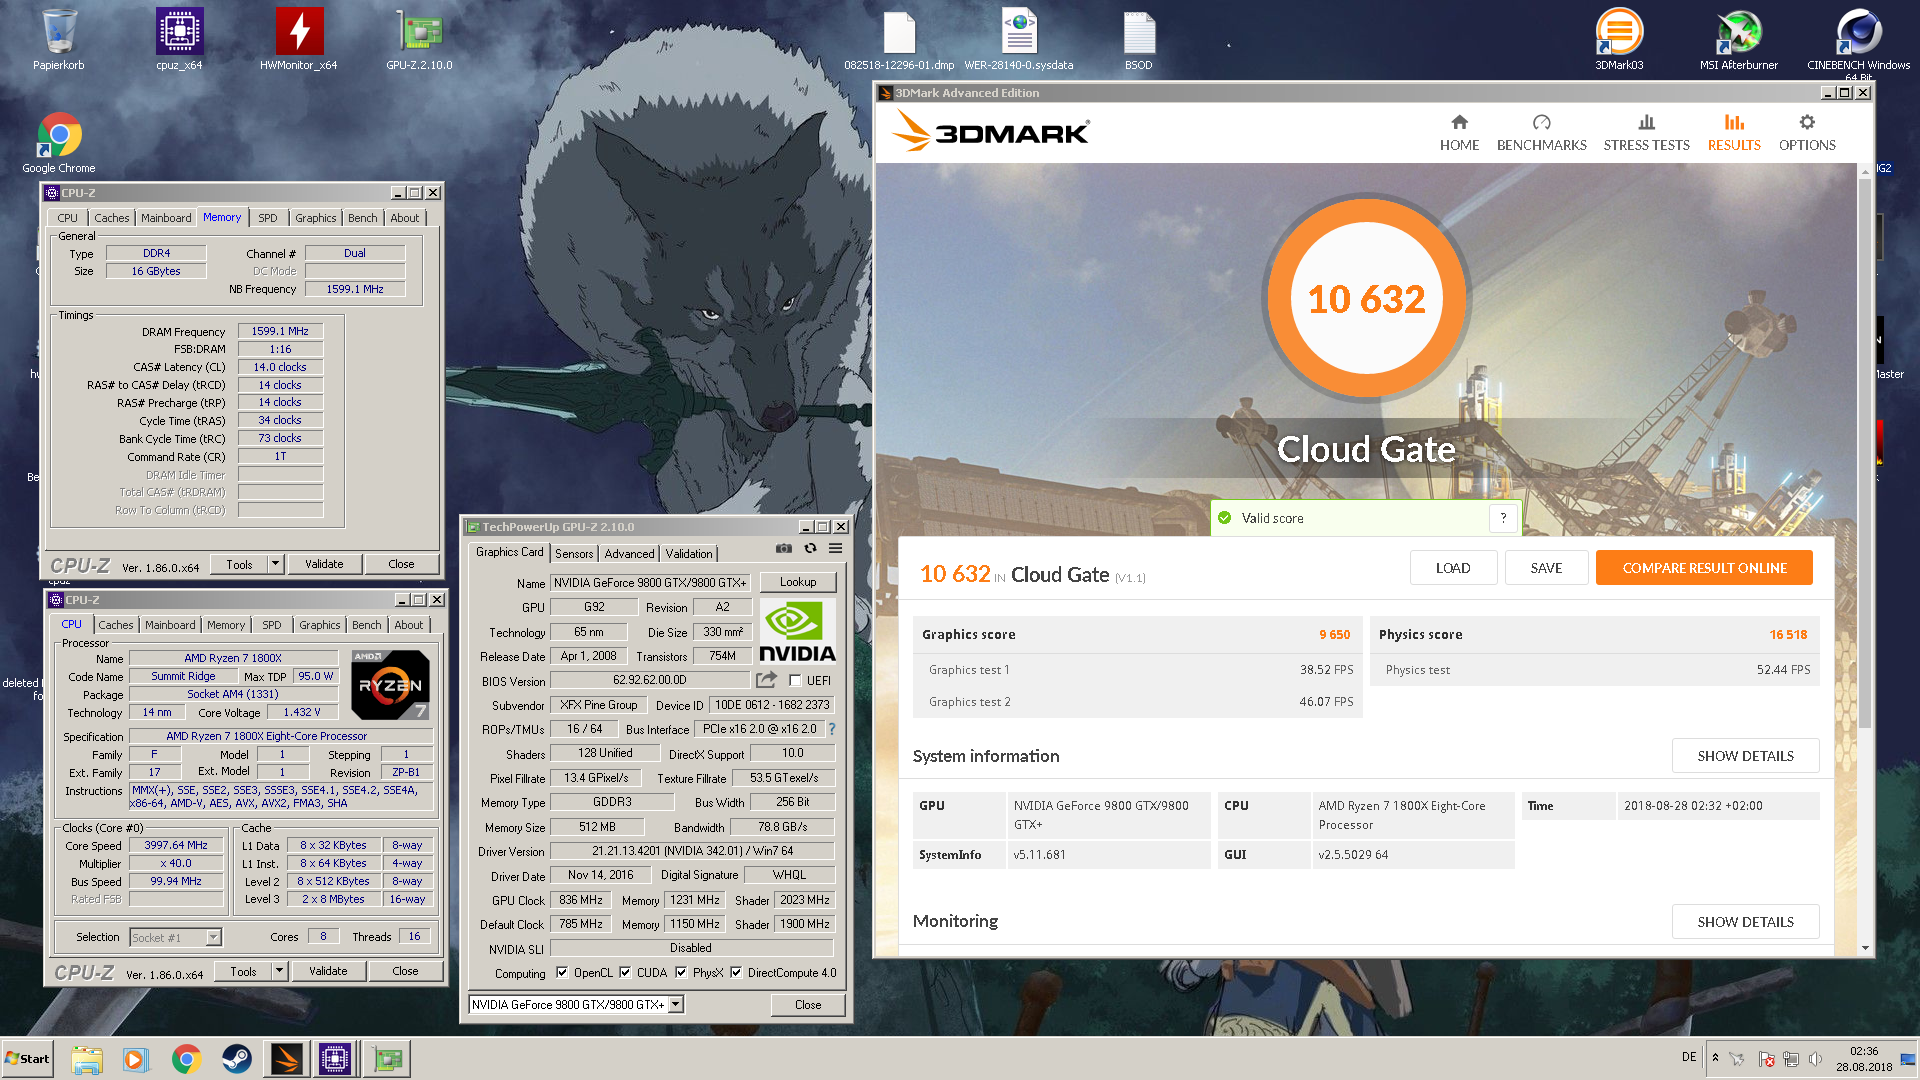
Task: Open GPU-Z hamburger menu
Action: [x=836, y=548]
